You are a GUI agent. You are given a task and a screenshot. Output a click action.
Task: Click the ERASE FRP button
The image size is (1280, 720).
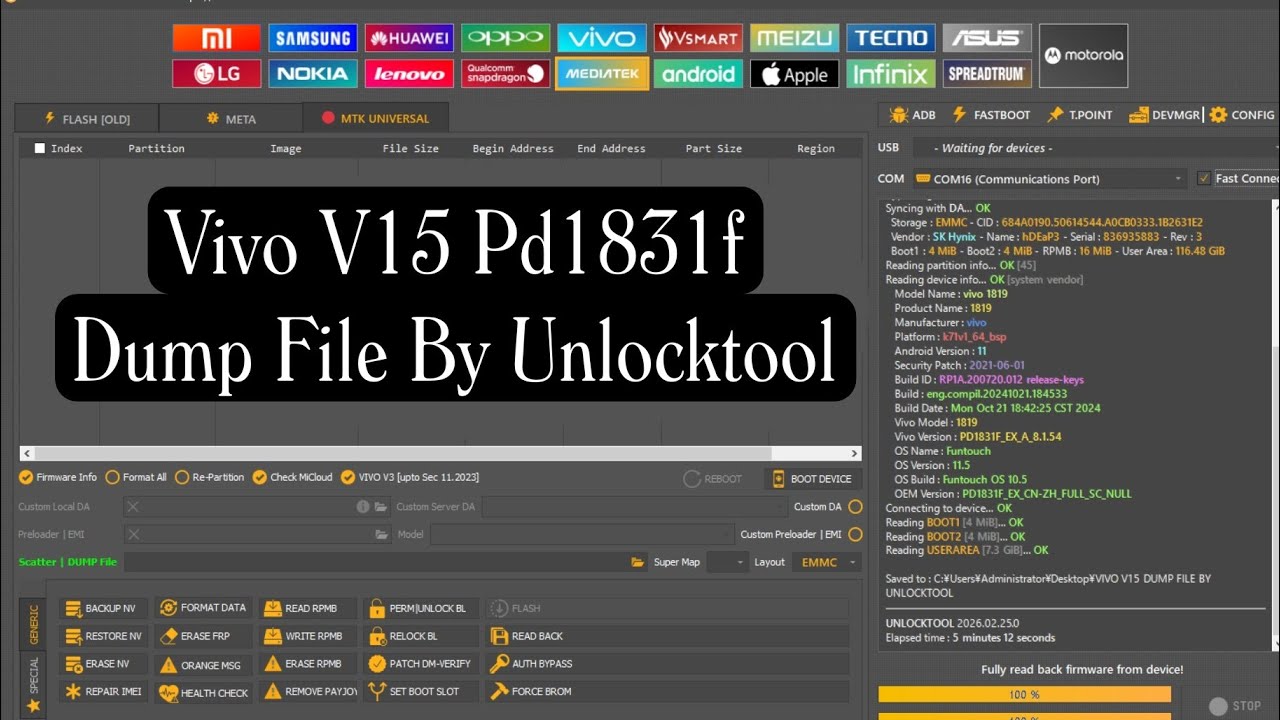click(x=203, y=636)
